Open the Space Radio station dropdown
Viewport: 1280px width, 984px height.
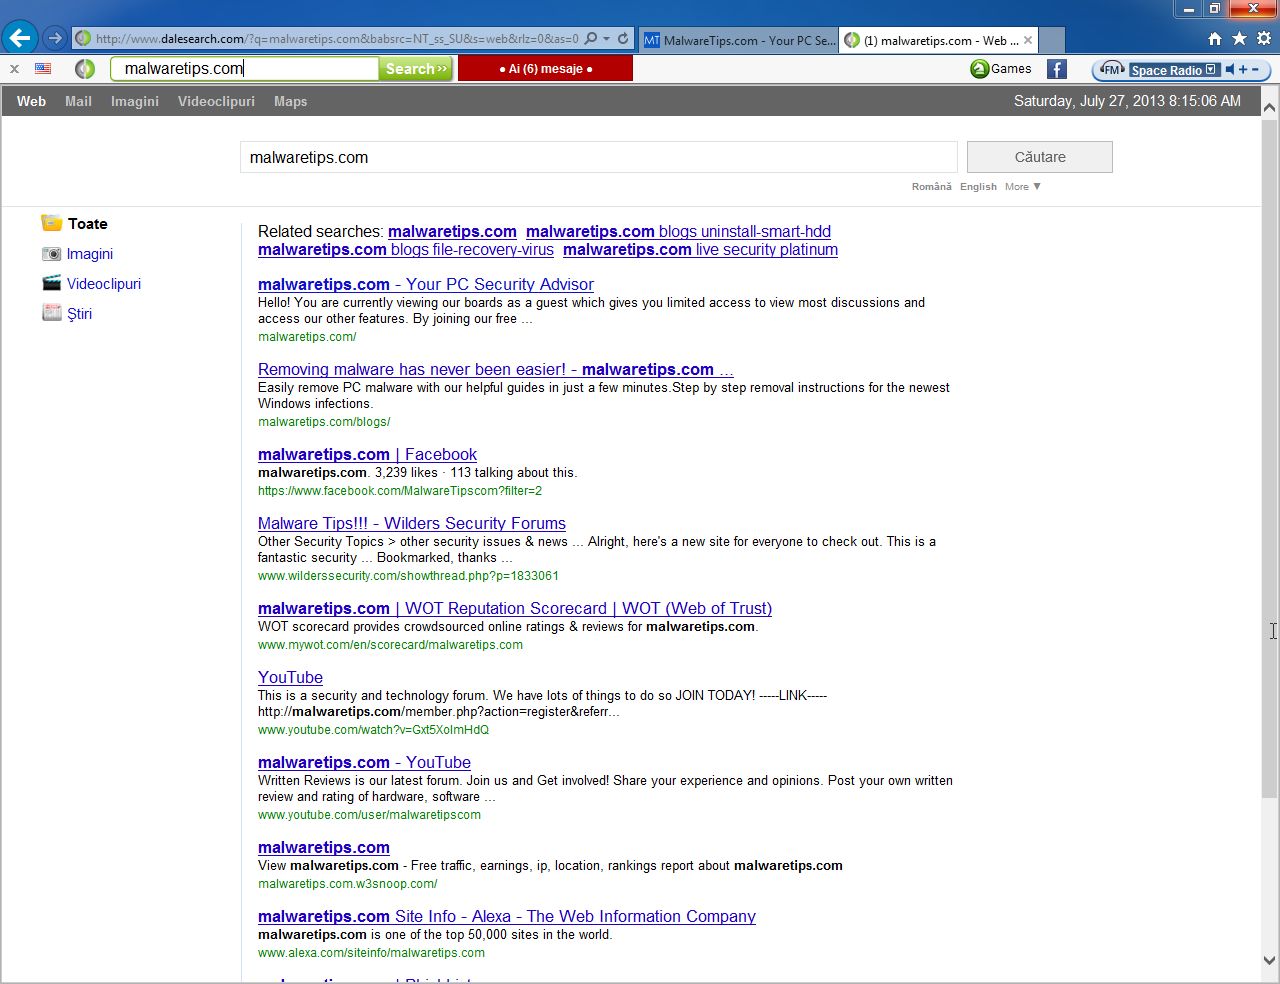1212,70
